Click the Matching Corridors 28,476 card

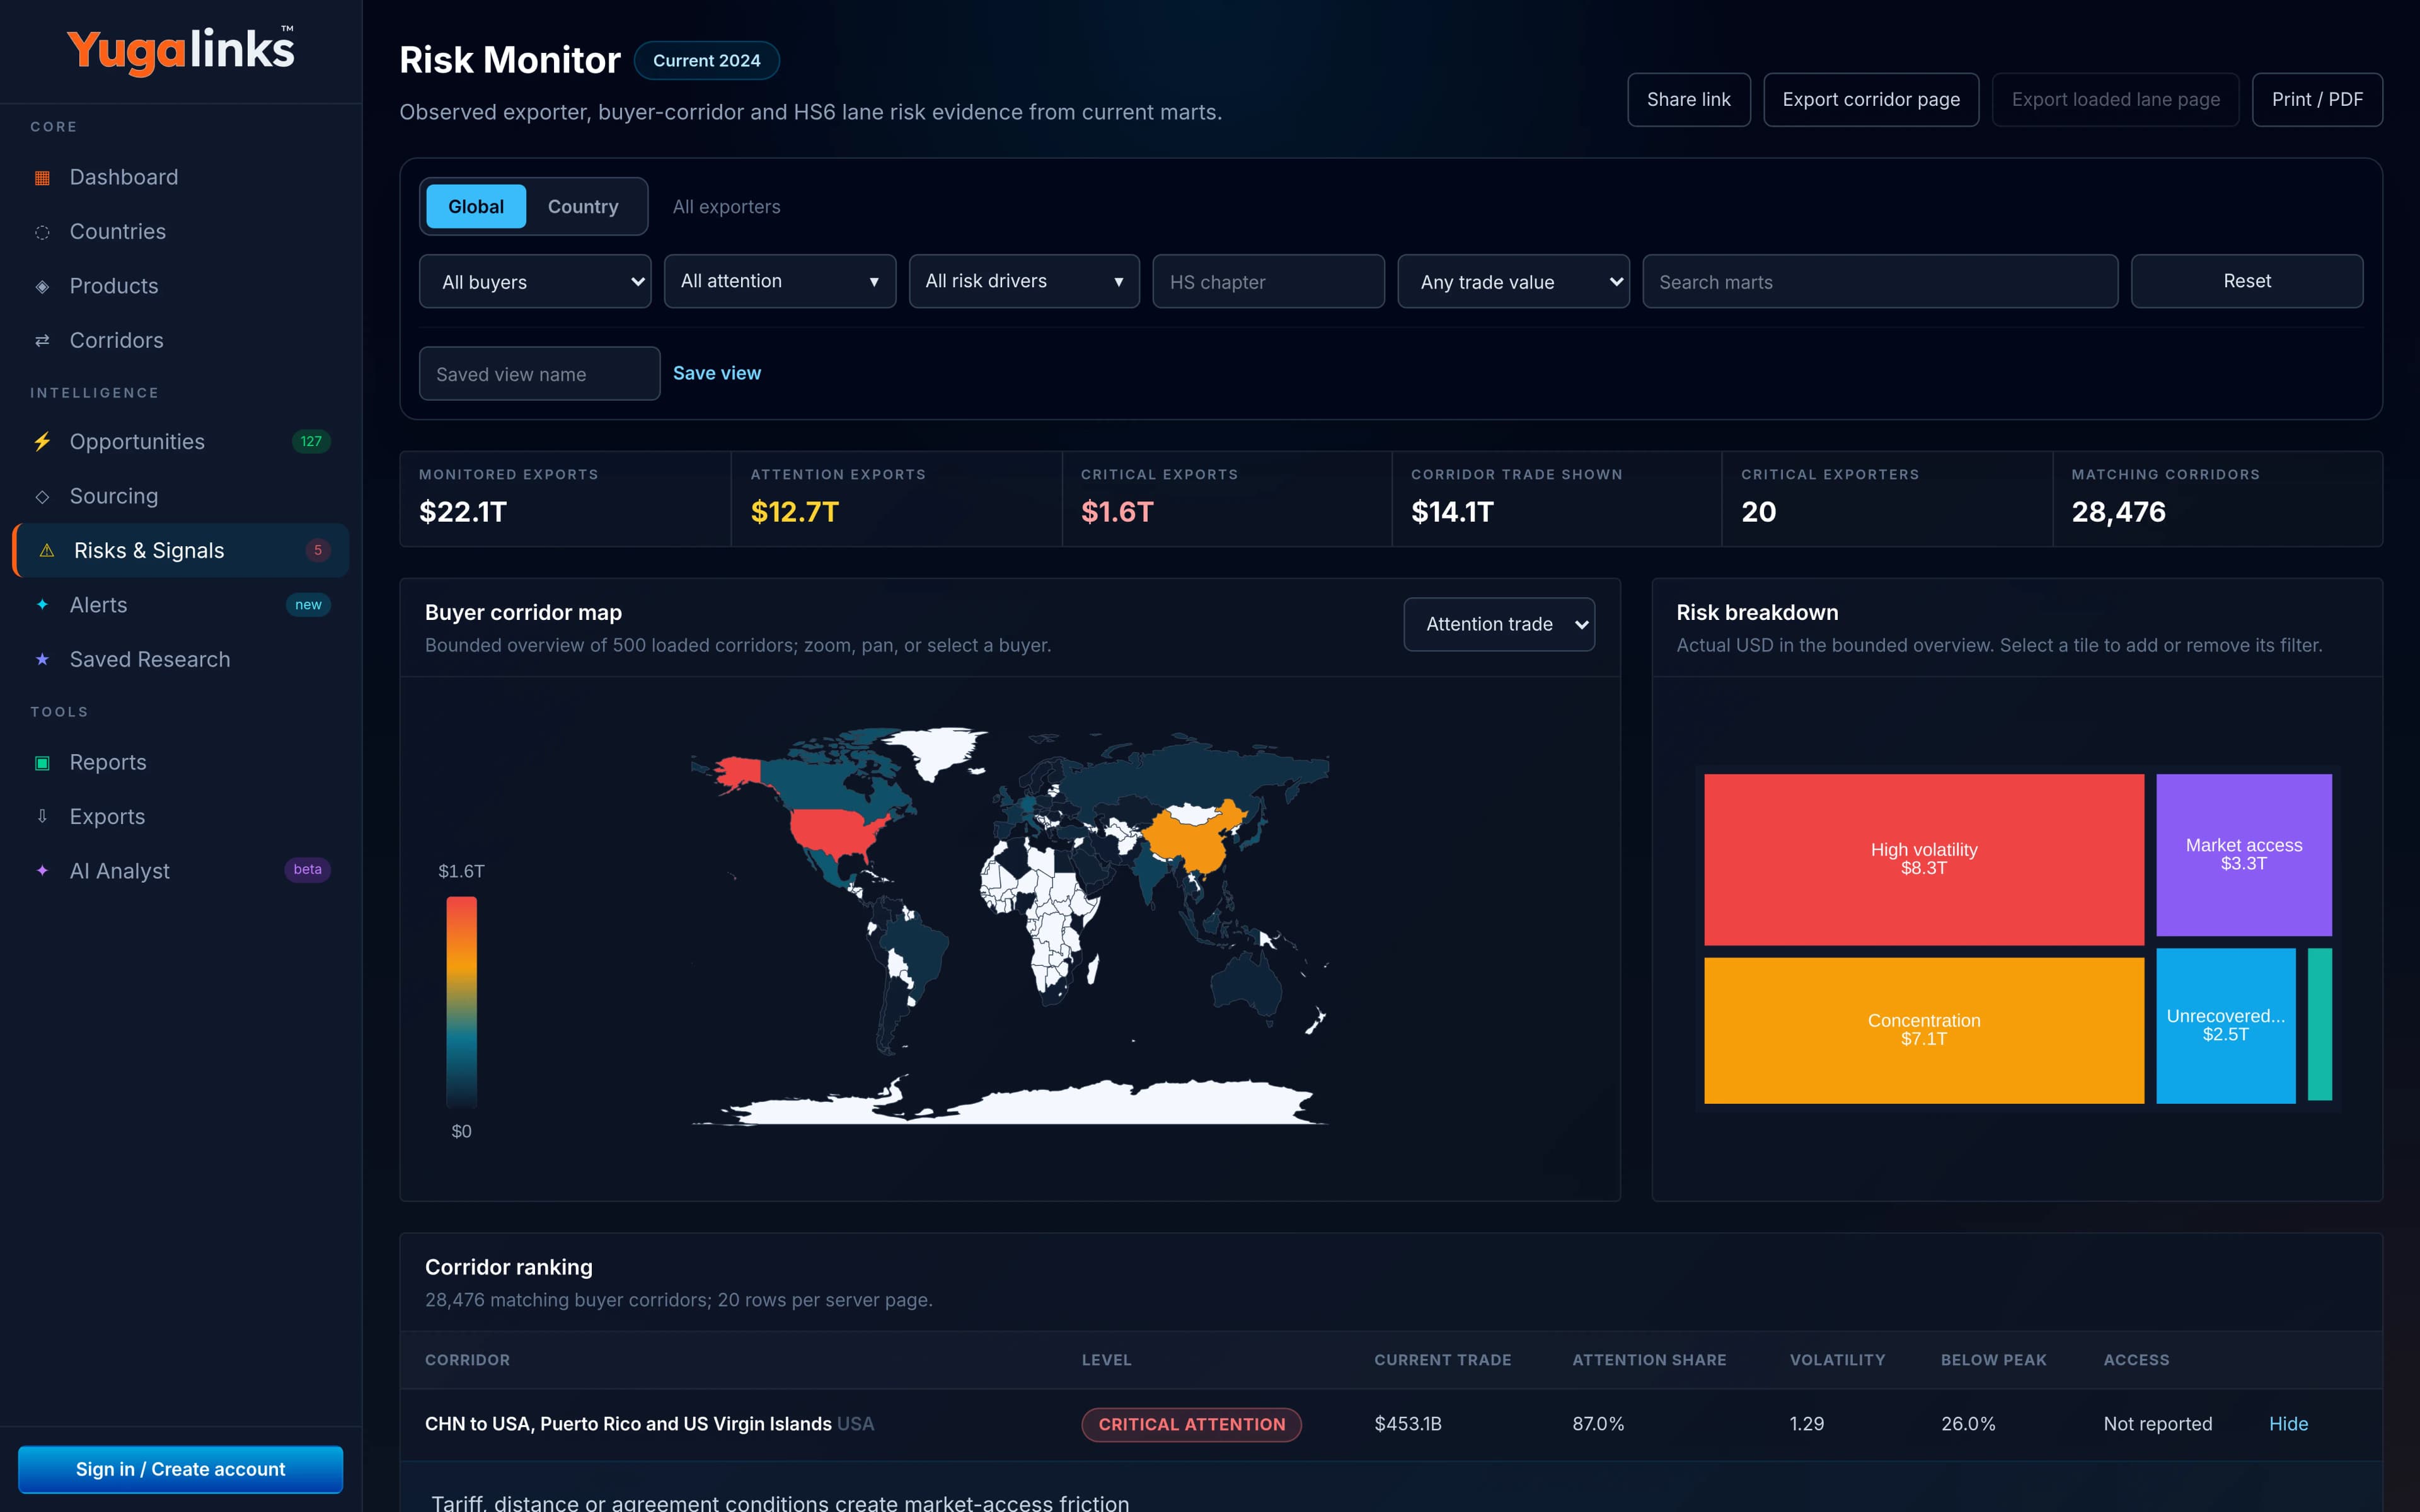(2218, 499)
